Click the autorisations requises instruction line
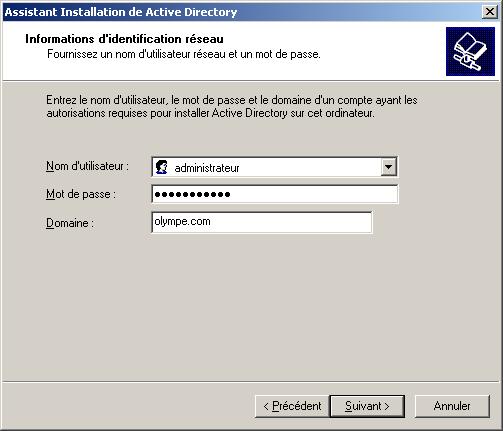The width and height of the screenshot is (503, 431). click(x=210, y=113)
